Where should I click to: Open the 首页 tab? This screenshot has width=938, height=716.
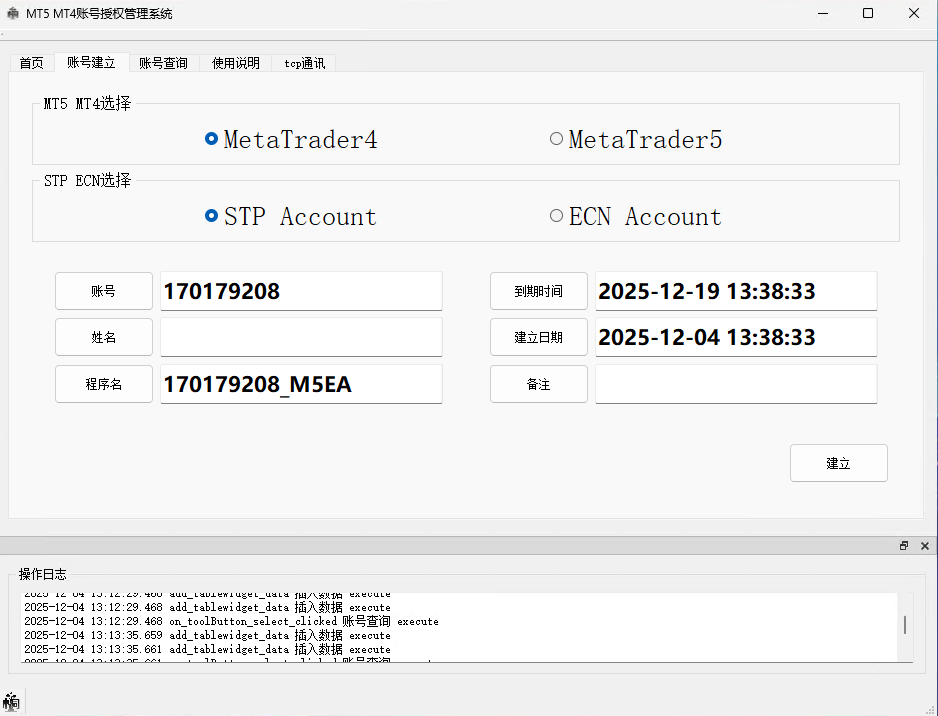pos(32,63)
